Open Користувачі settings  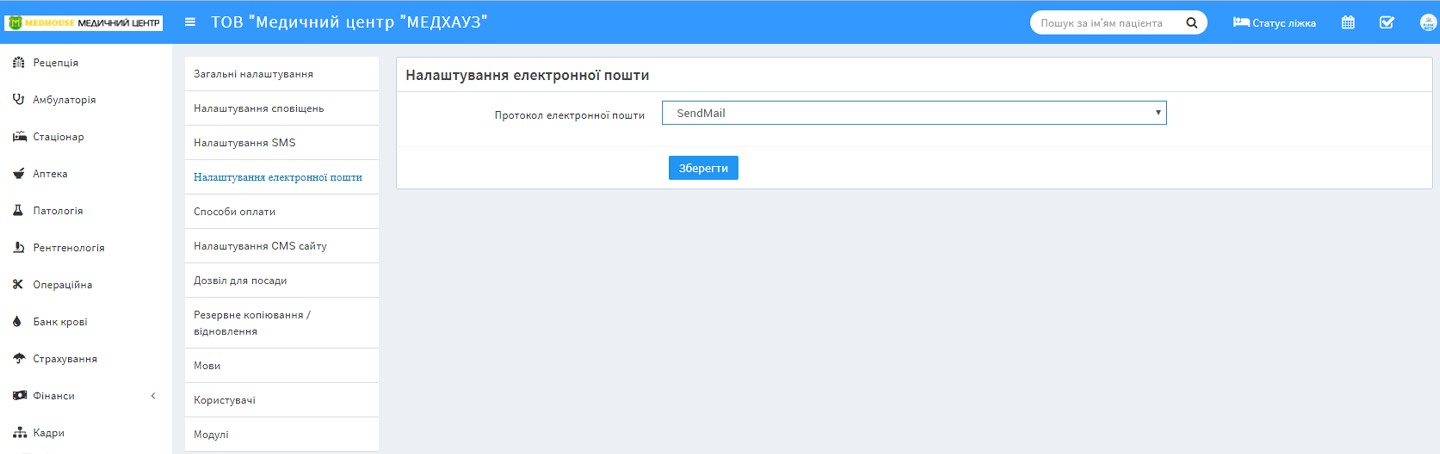(282, 400)
